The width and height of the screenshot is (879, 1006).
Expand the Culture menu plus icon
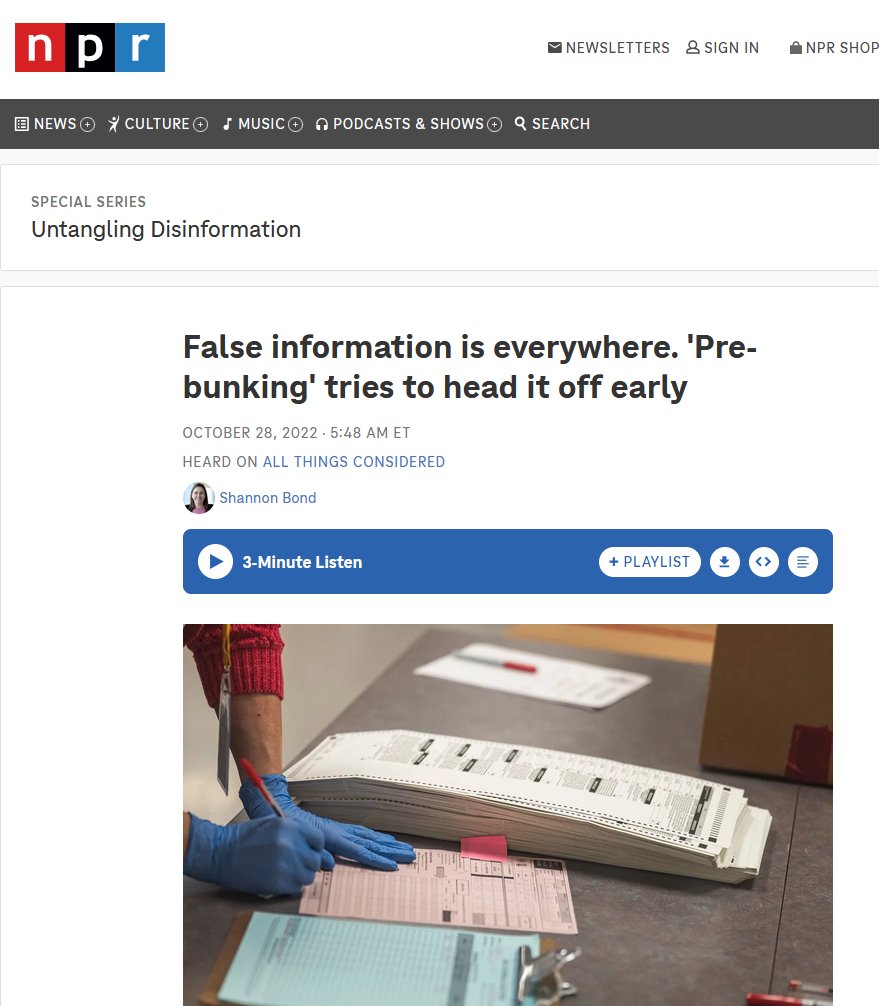[200, 124]
